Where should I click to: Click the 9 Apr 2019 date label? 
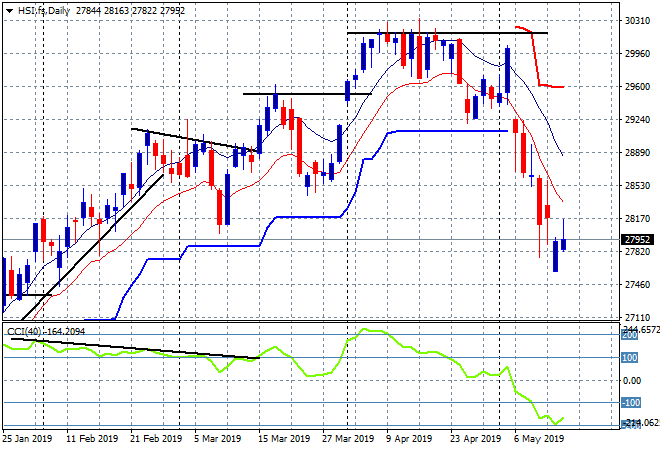[409, 439]
